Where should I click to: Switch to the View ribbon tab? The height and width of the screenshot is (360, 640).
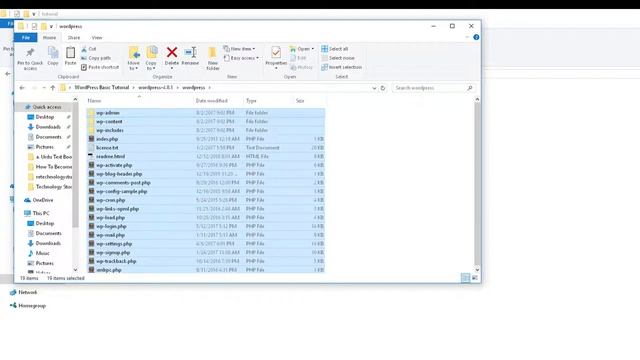tap(97, 38)
